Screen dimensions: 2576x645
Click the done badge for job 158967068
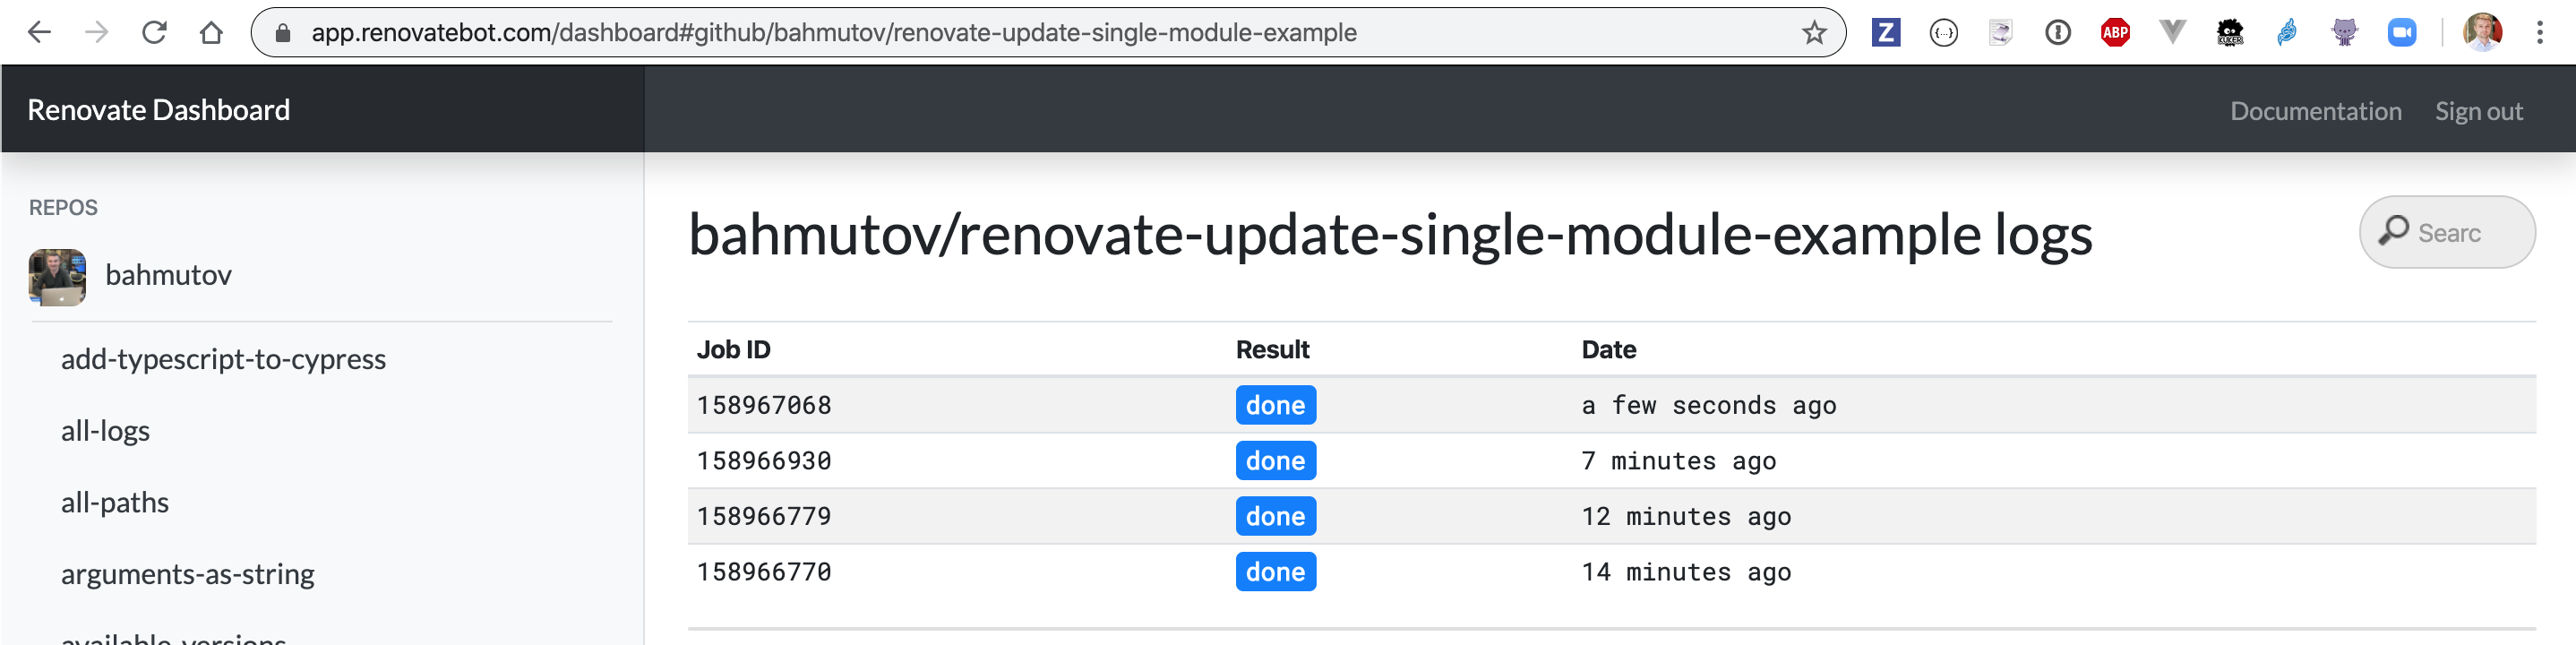tap(1276, 405)
